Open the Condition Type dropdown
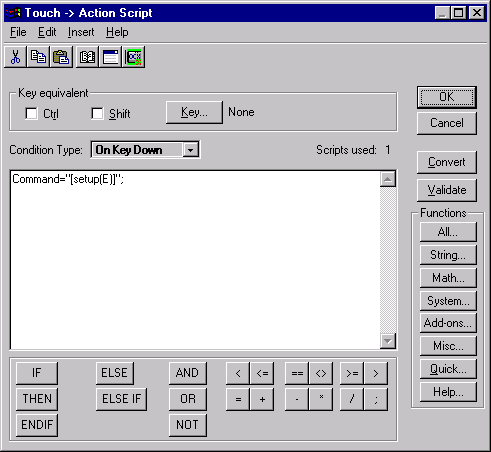Viewport: 491px width, 452px height. coord(190,150)
